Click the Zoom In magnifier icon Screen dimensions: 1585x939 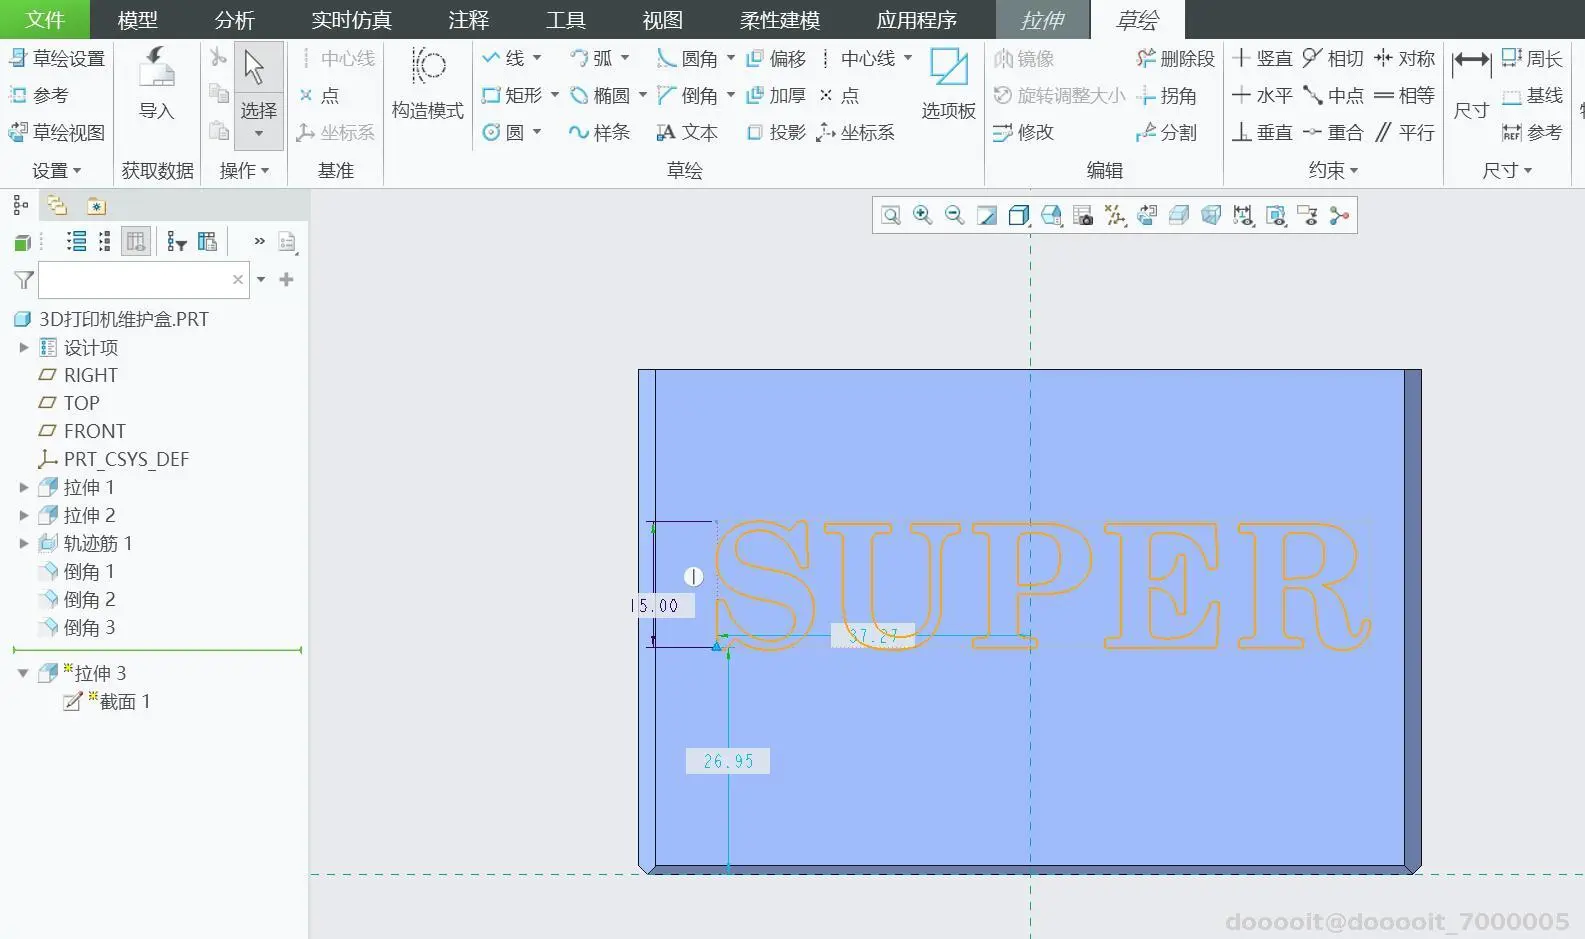click(x=922, y=215)
